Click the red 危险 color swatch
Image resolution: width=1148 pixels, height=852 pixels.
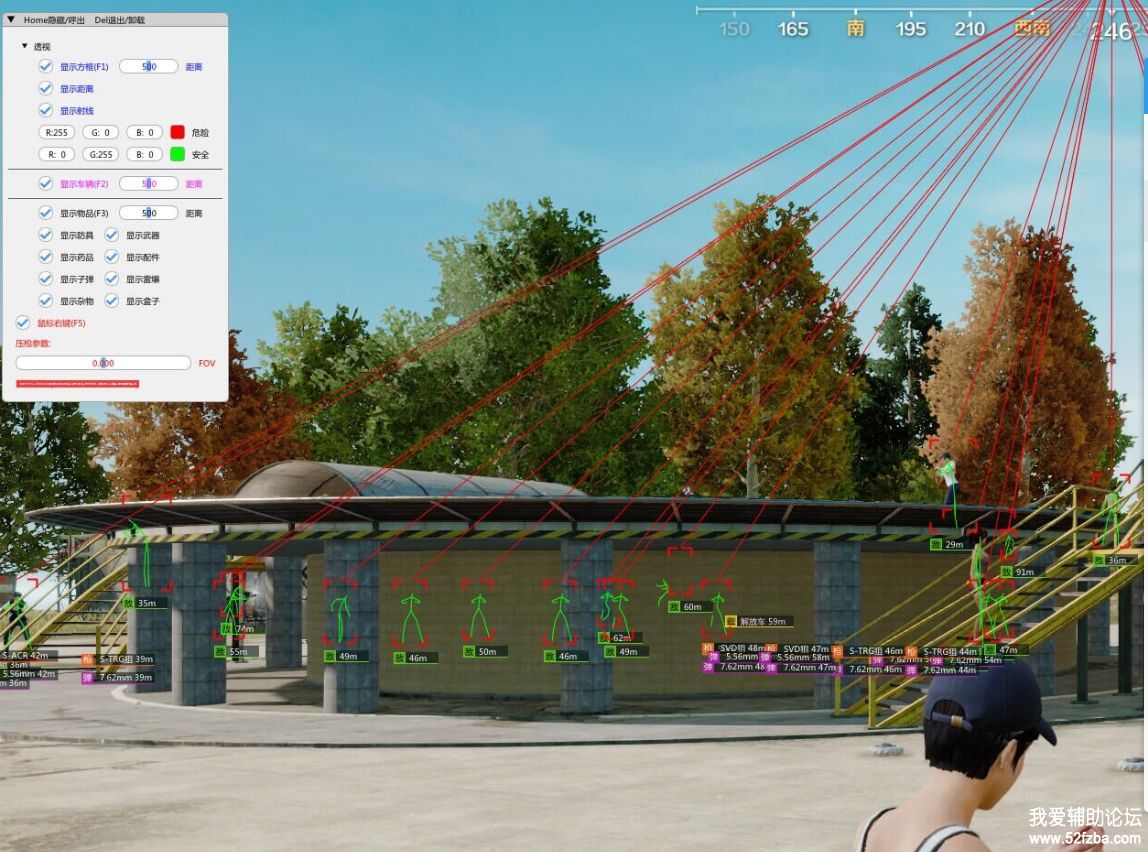(x=177, y=132)
